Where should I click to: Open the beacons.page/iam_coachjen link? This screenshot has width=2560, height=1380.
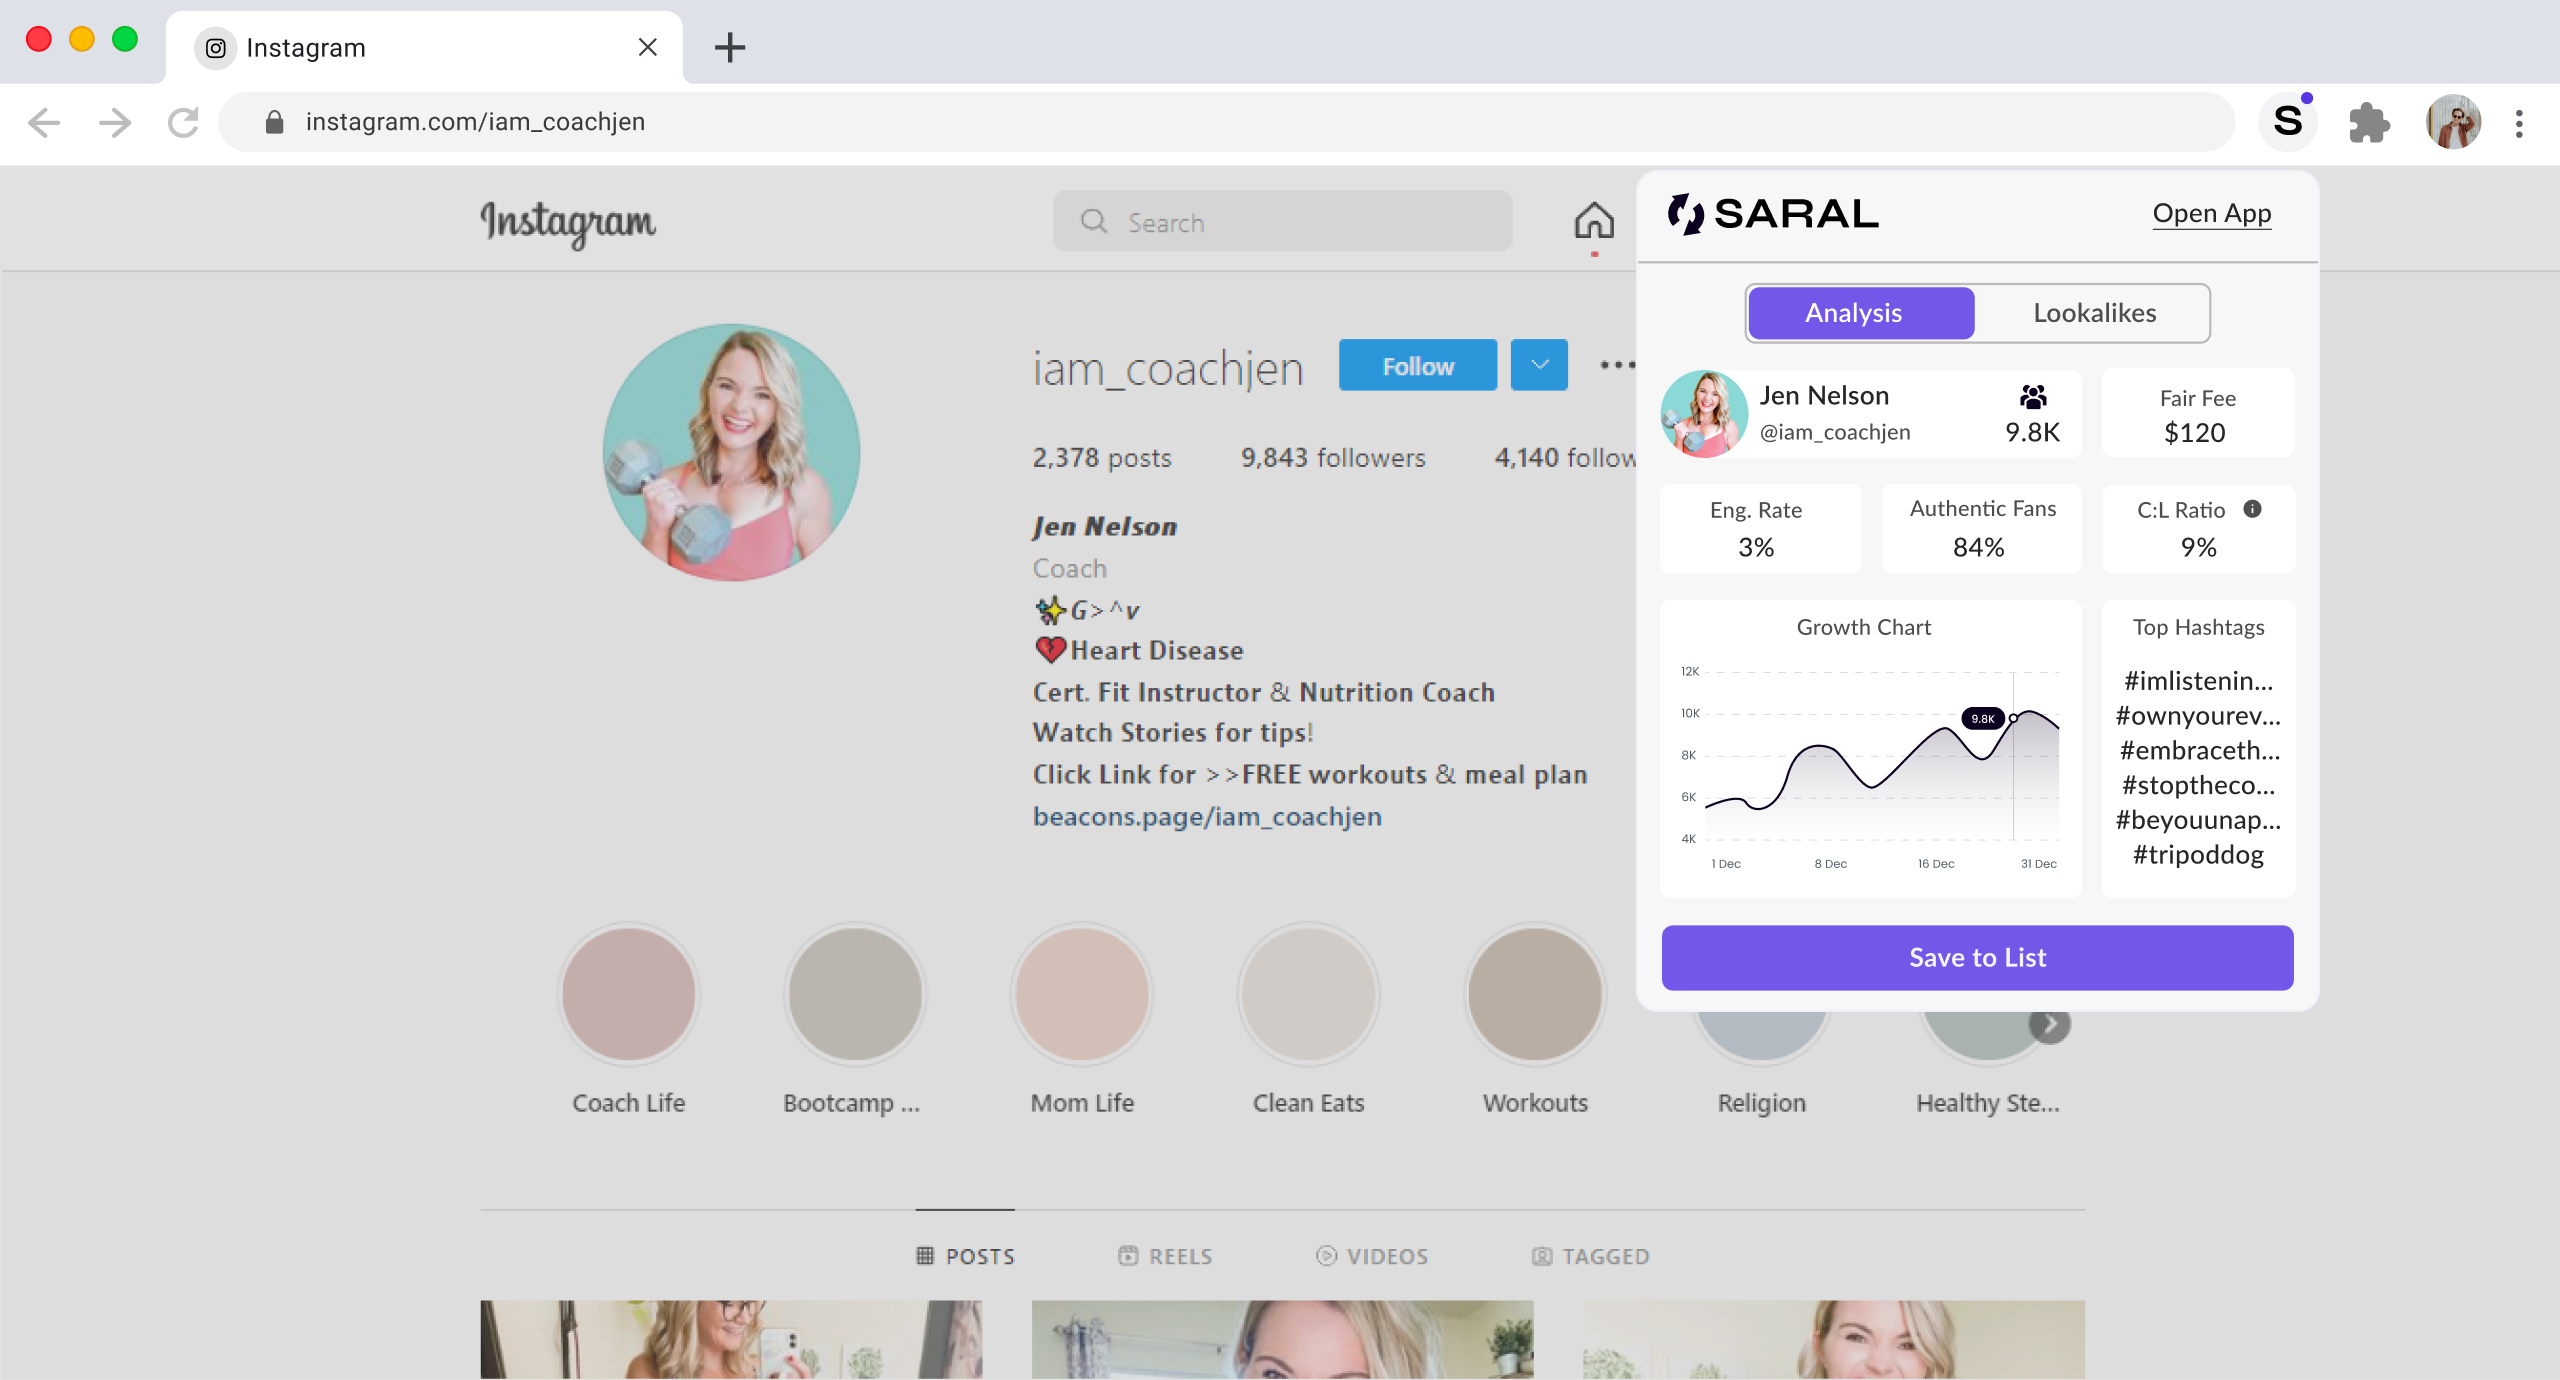pyautogui.click(x=1207, y=816)
